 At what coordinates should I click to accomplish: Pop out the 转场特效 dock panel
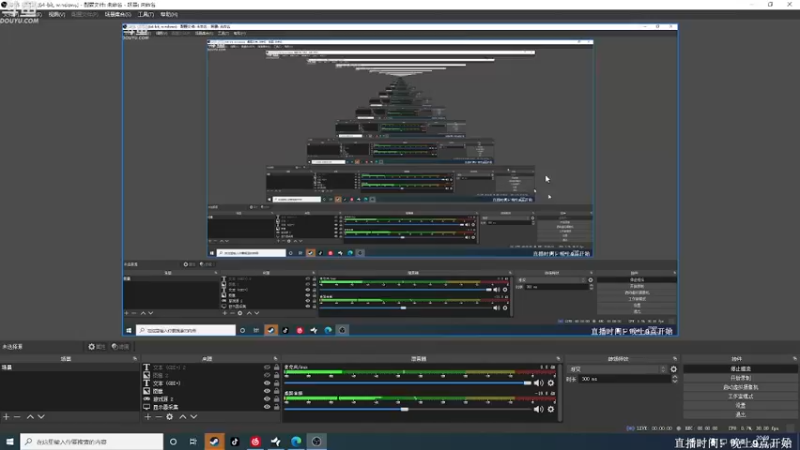(675, 359)
